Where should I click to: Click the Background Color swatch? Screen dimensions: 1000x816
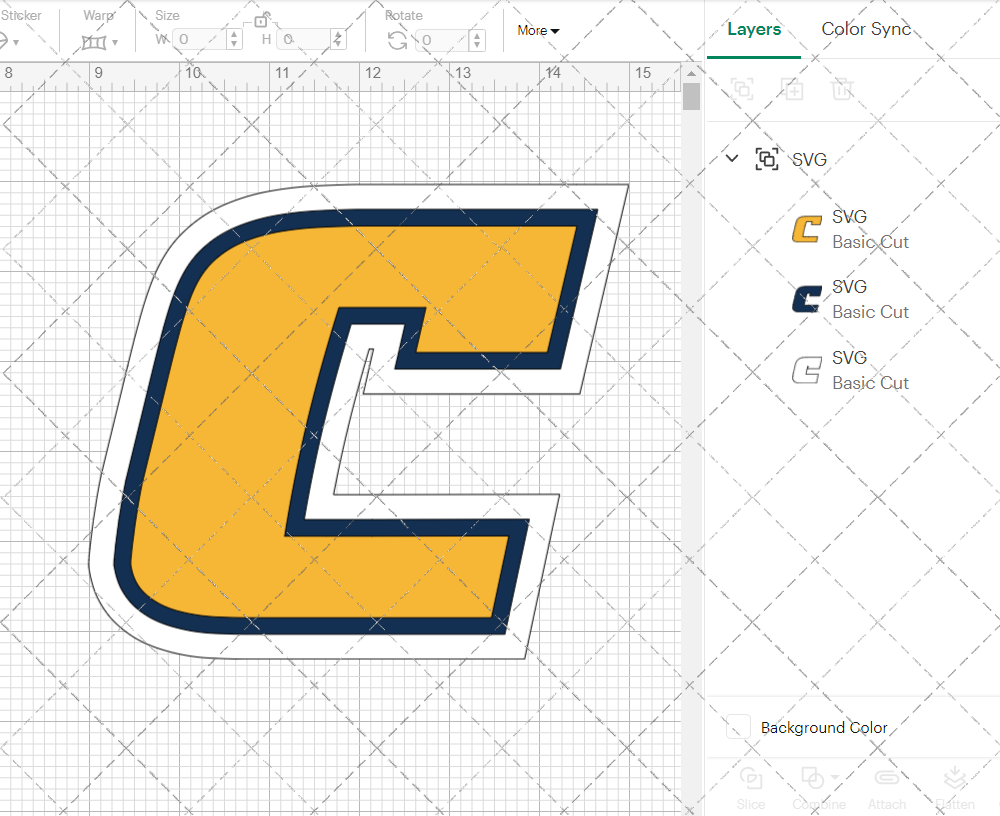click(x=737, y=727)
